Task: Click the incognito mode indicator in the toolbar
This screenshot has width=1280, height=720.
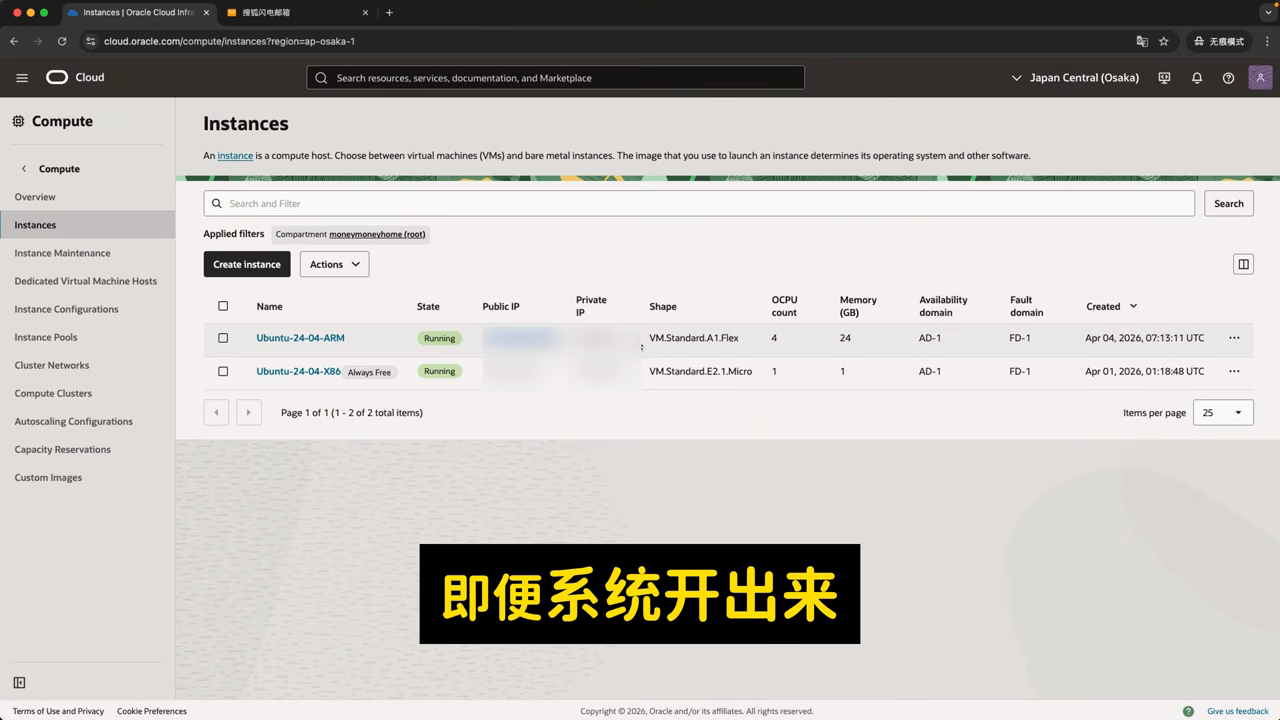Action: (x=1220, y=41)
